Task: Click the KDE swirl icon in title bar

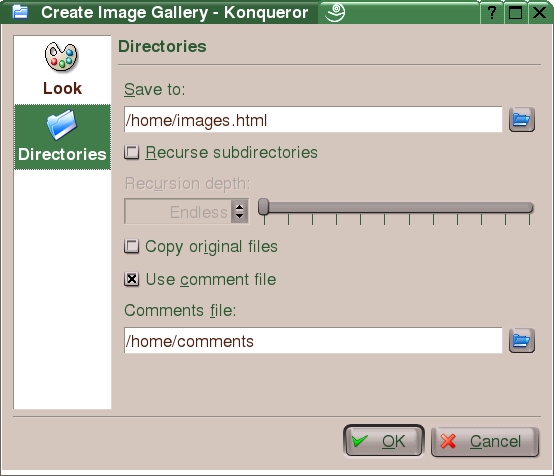Action: [335, 12]
